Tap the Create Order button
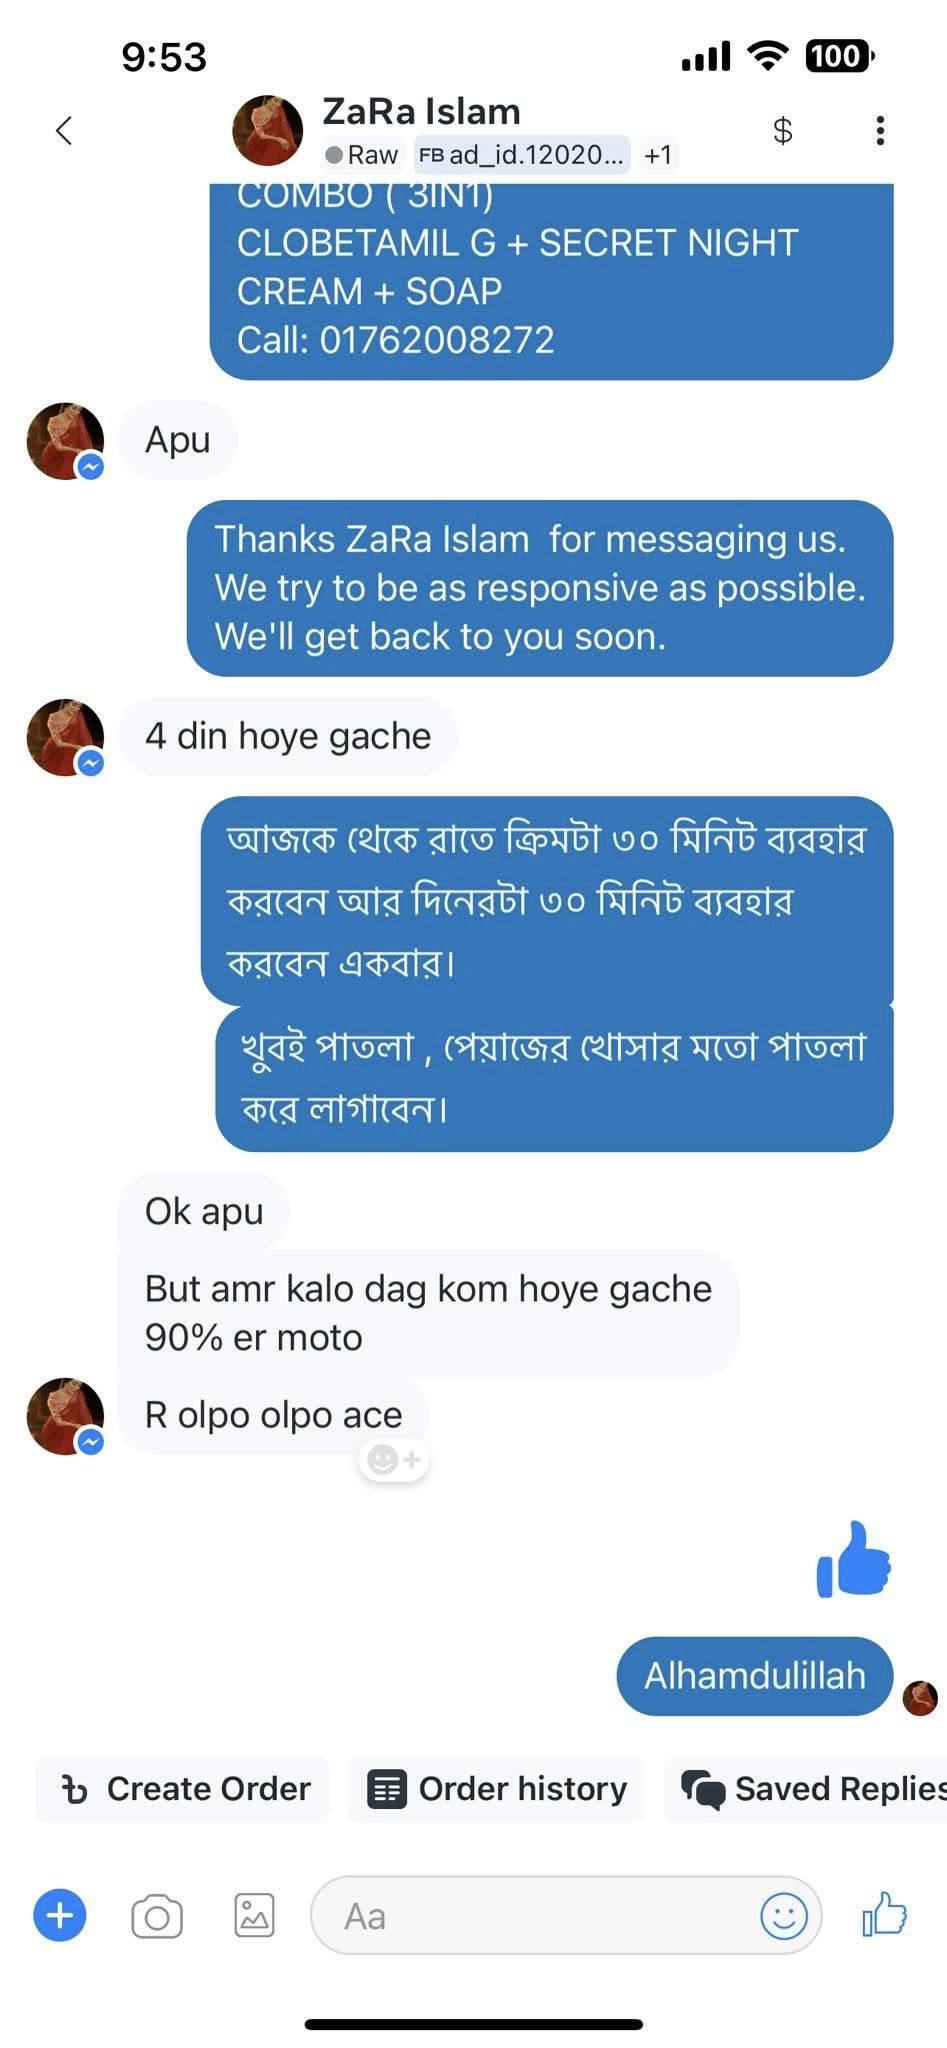The width and height of the screenshot is (947, 2048). coord(184,1789)
